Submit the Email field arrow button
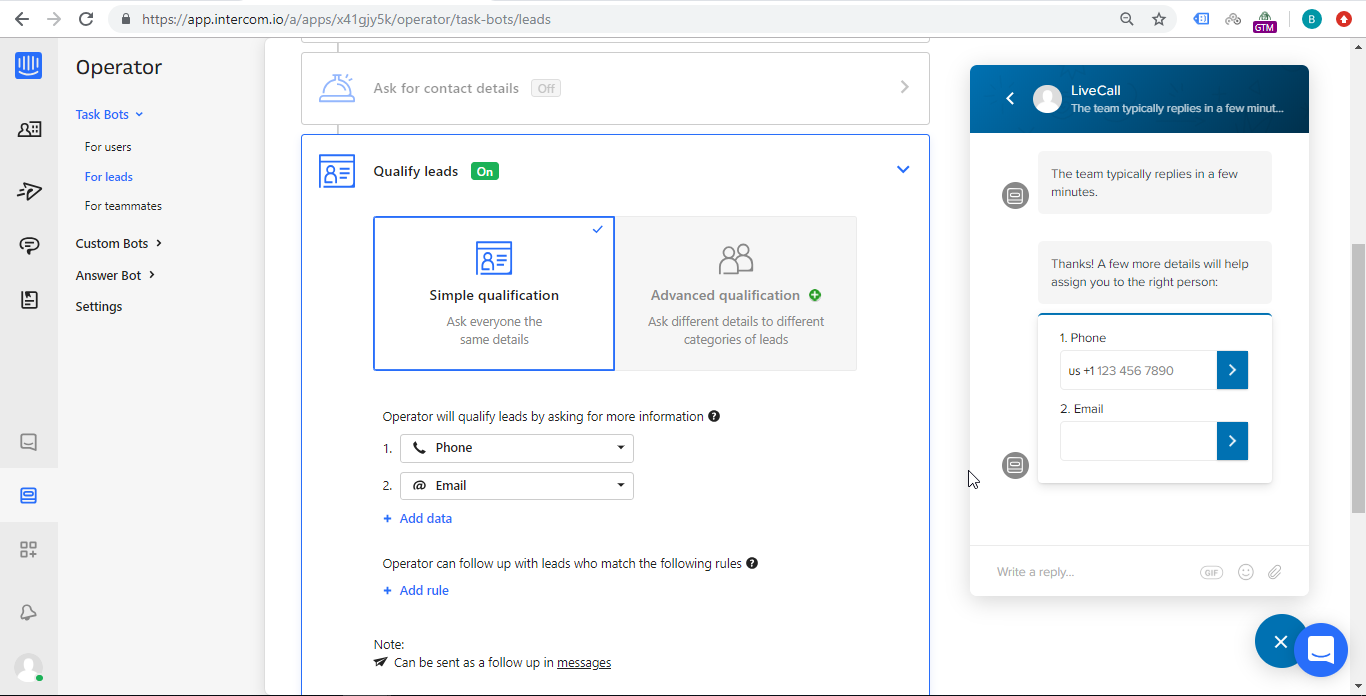Viewport: 1366px width, 696px height. pos(1232,441)
